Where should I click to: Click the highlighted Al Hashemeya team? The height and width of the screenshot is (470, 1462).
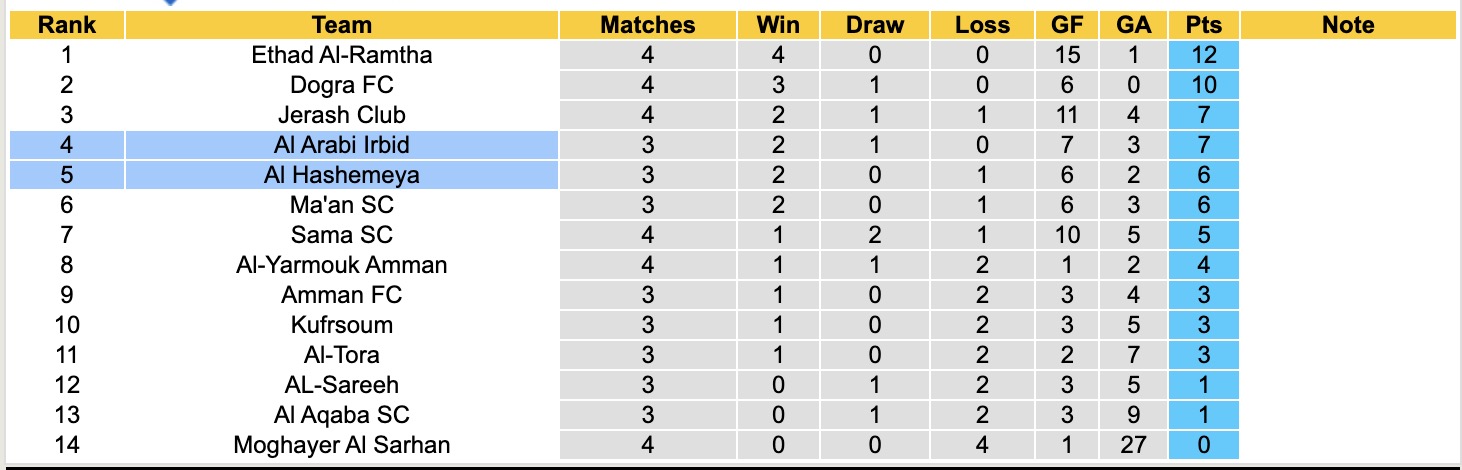click(x=341, y=175)
